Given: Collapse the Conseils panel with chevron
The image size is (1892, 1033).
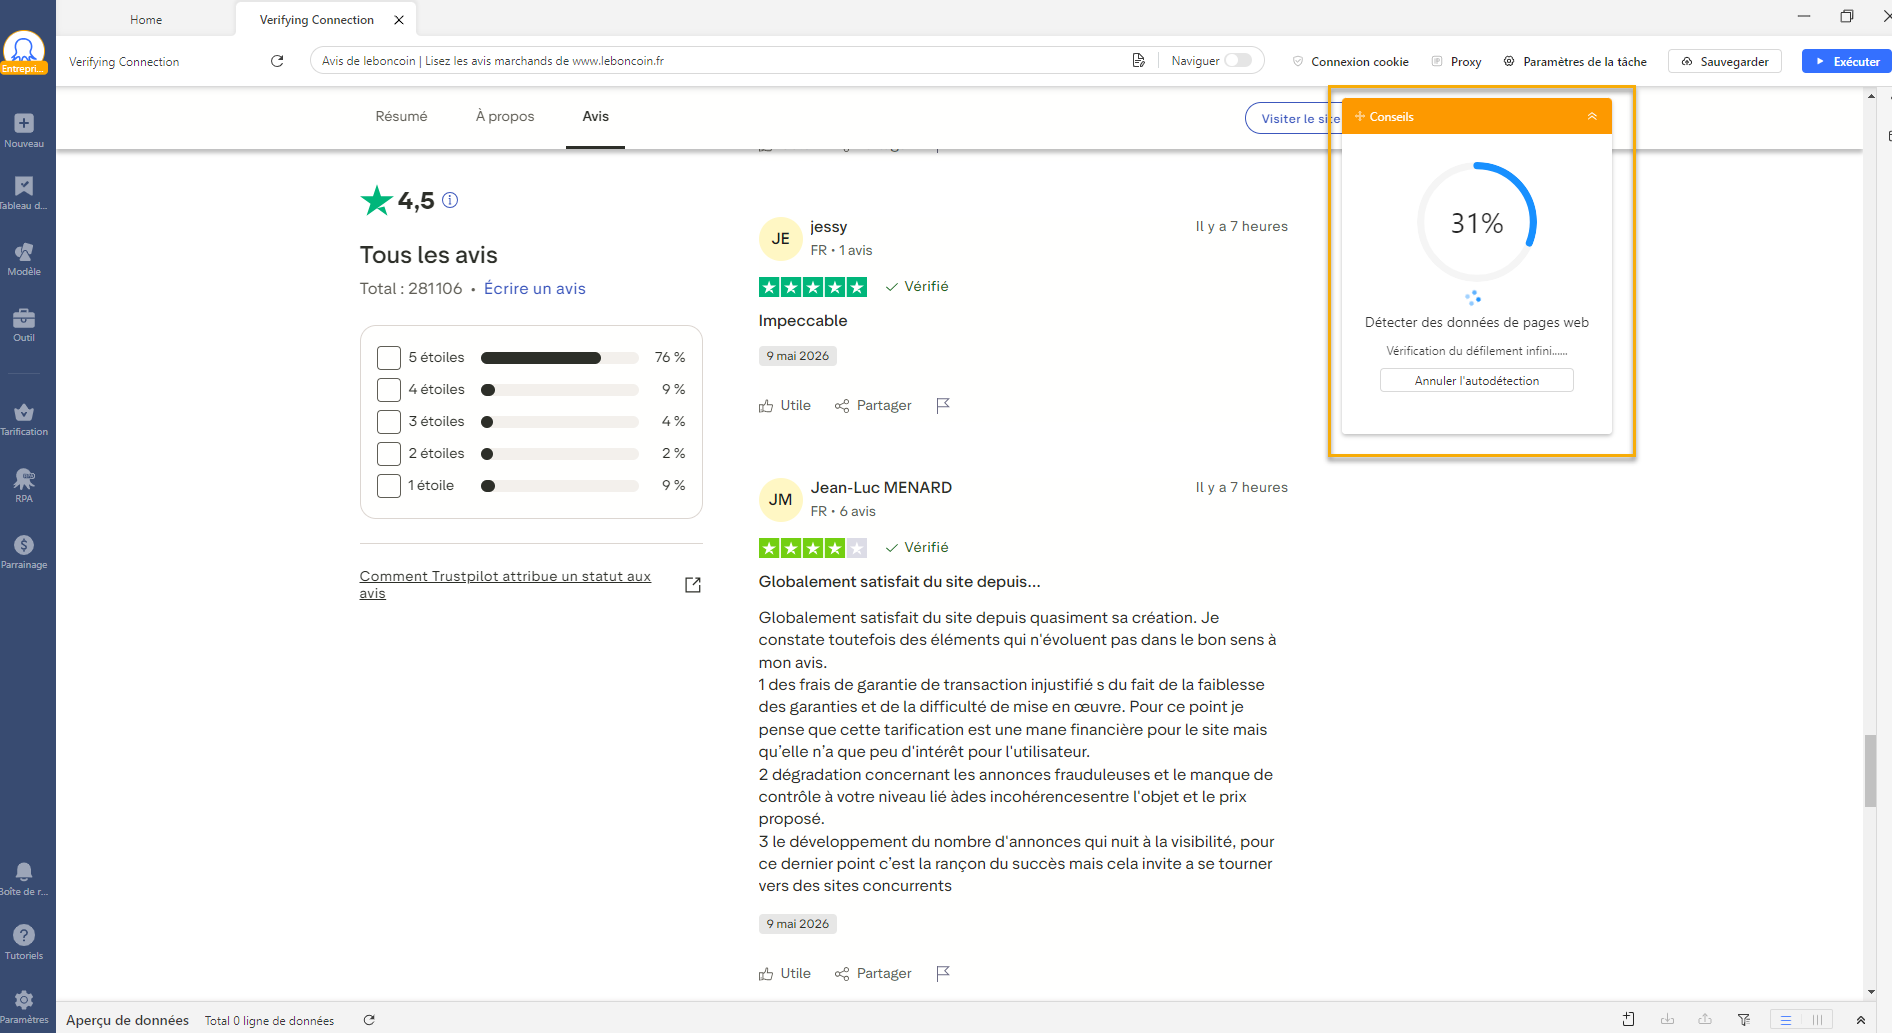Looking at the screenshot, I should [1592, 116].
